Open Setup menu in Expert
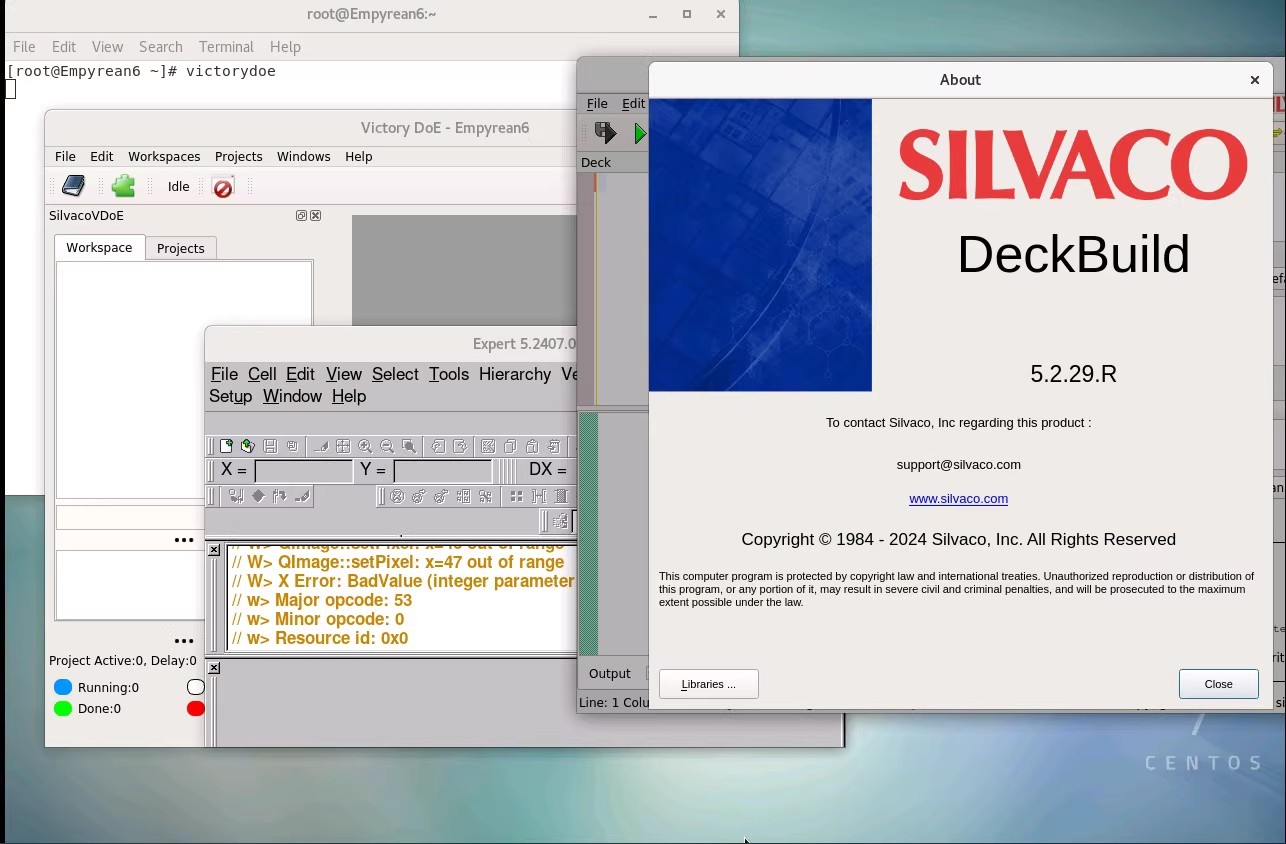Image resolution: width=1286 pixels, height=844 pixels. (230, 396)
